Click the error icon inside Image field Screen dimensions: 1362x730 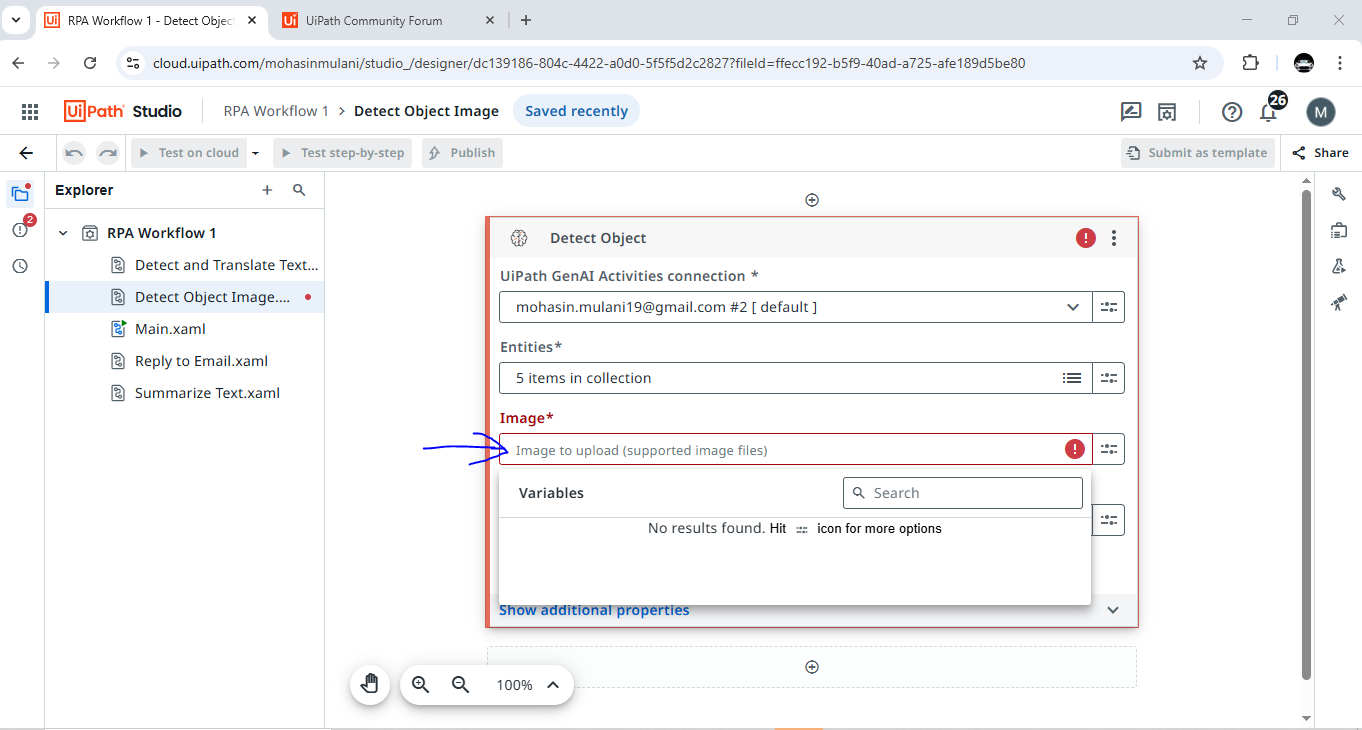tap(1075, 450)
